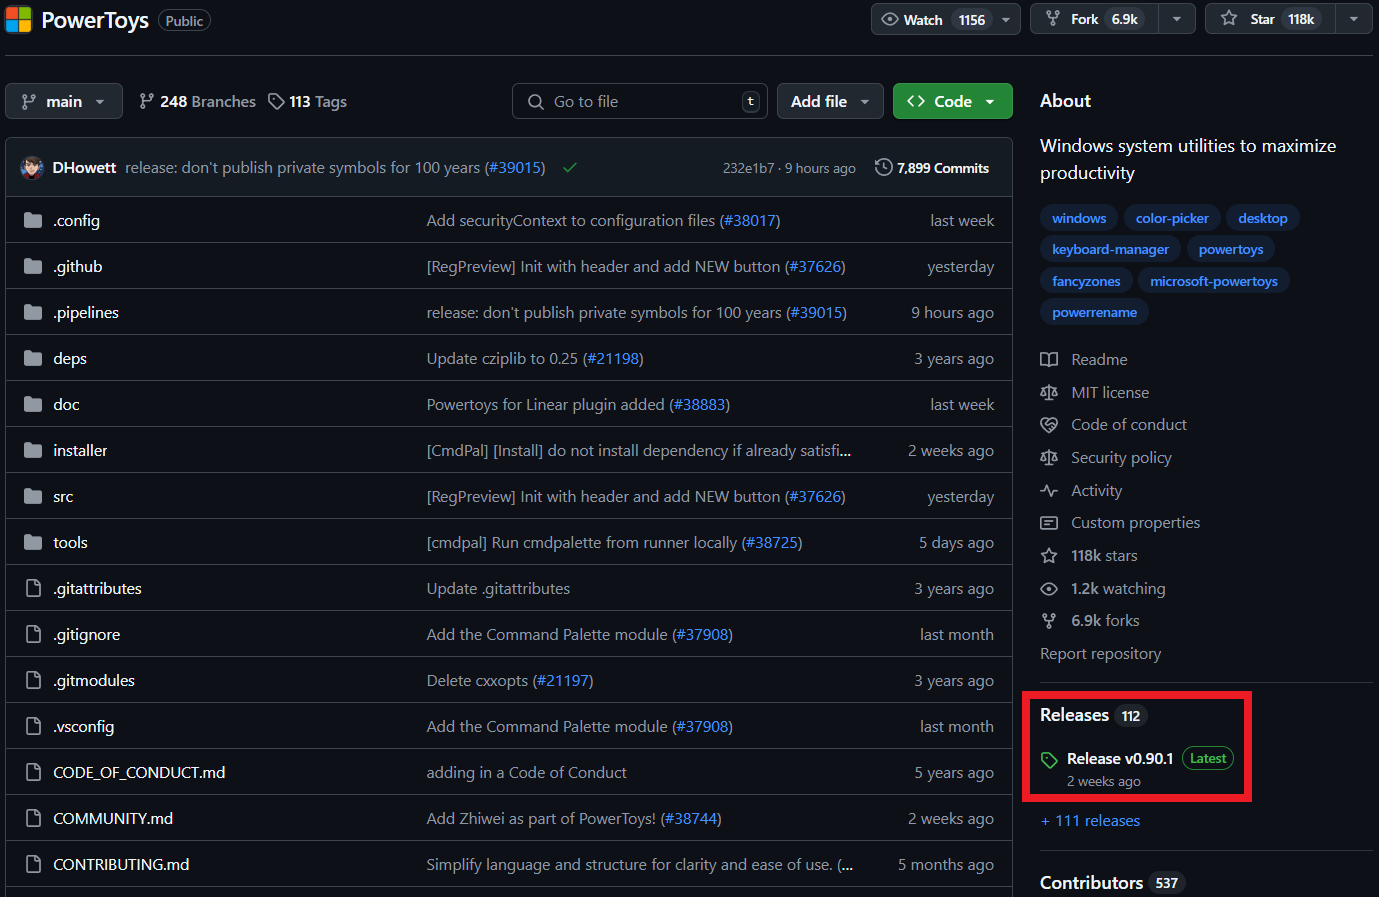The width and height of the screenshot is (1379, 897).
Task: Select the keyboard-manager topic tag
Action: tap(1110, 249)
